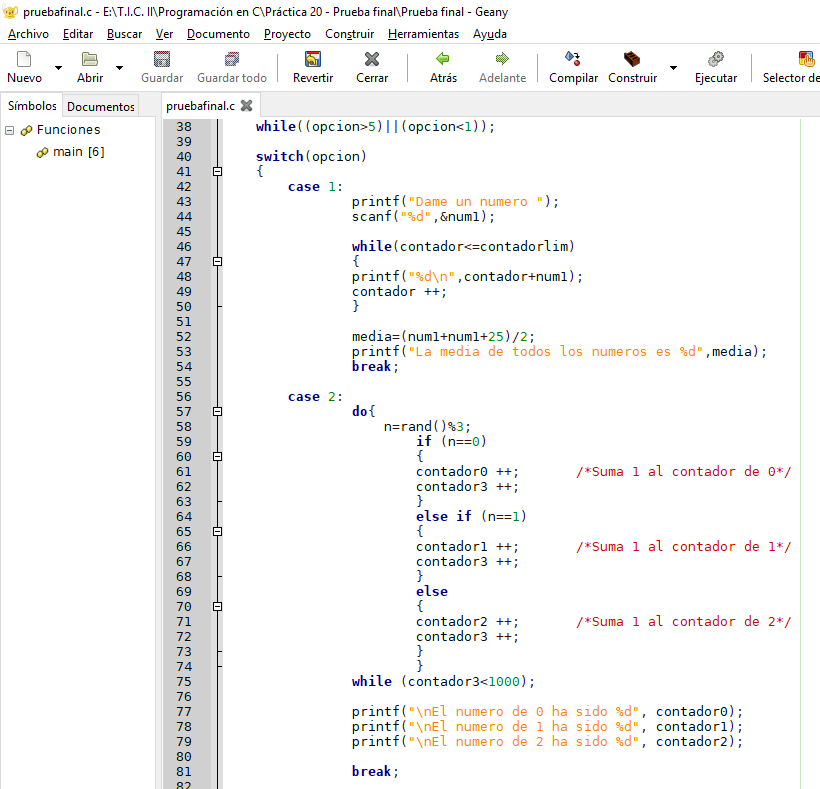Click the Revertir toolbar icon
Image resolution: width=820 pixels, height=789 pixels.
coord(313,59)
